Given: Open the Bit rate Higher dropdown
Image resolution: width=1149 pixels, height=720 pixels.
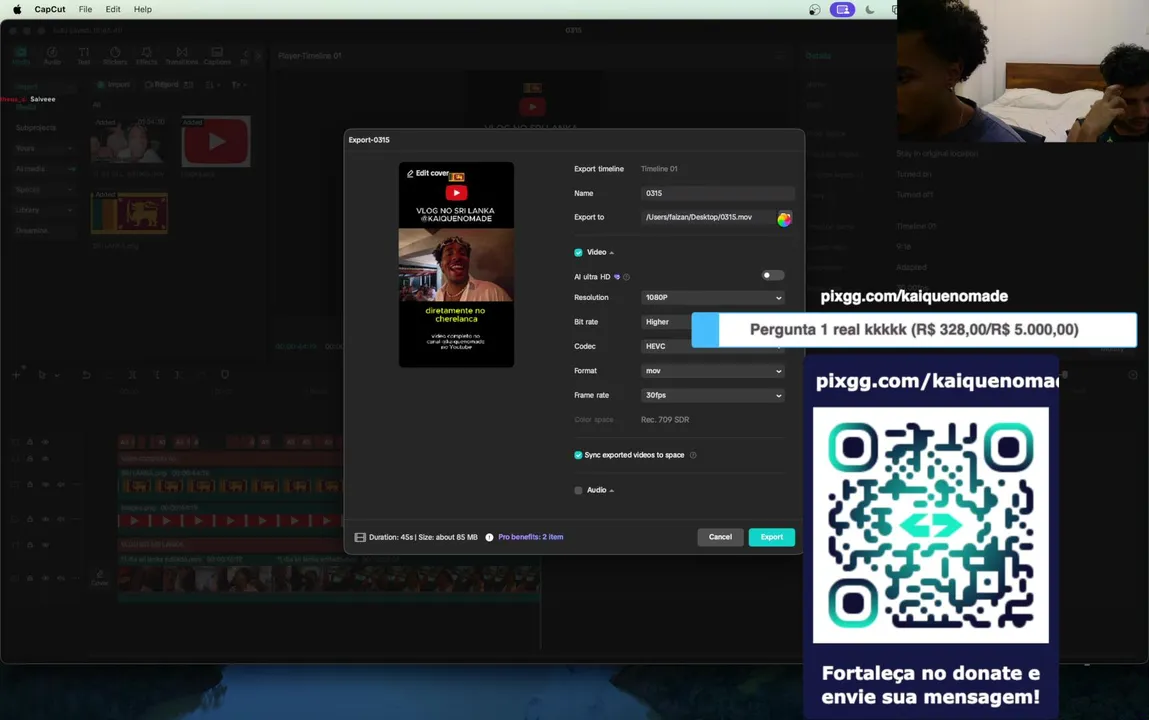Looking at the screenshot, I should click(665, 322).
